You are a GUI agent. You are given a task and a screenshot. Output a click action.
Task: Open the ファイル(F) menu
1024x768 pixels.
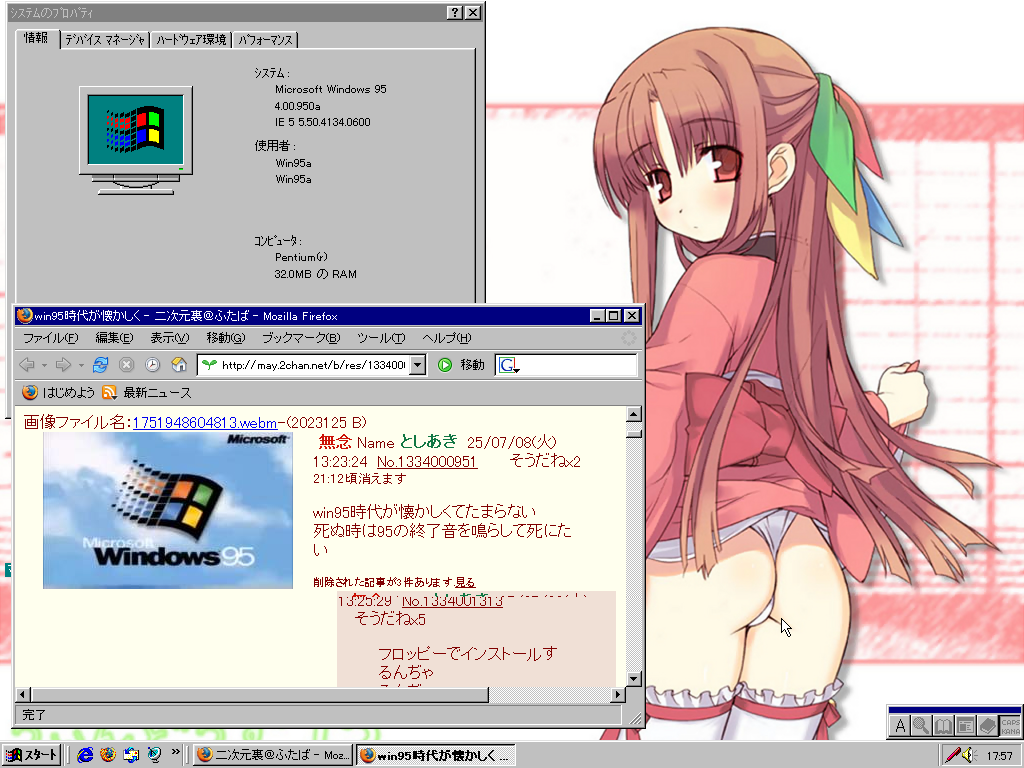click(50, 338)
